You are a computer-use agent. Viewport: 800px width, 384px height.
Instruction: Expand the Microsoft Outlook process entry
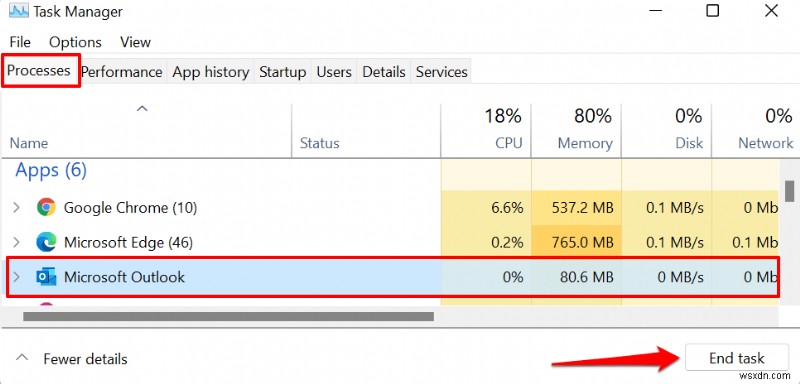coord(16,277)
